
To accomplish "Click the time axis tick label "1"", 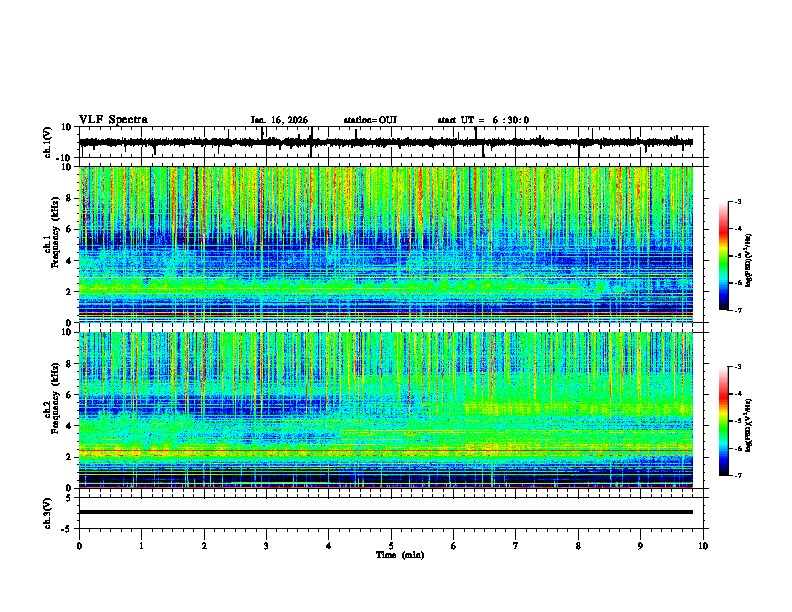I will (141, 545).
